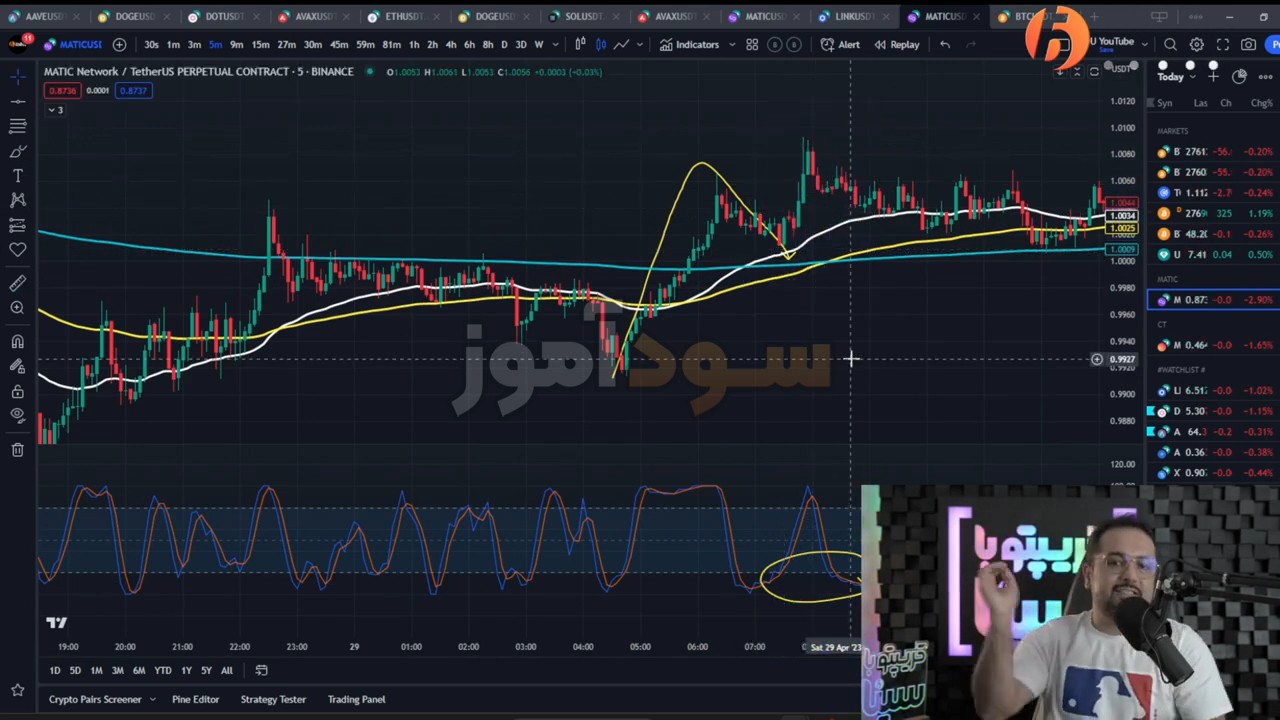
Task: Set date range to 1D
Action: (x=54, y=670)
